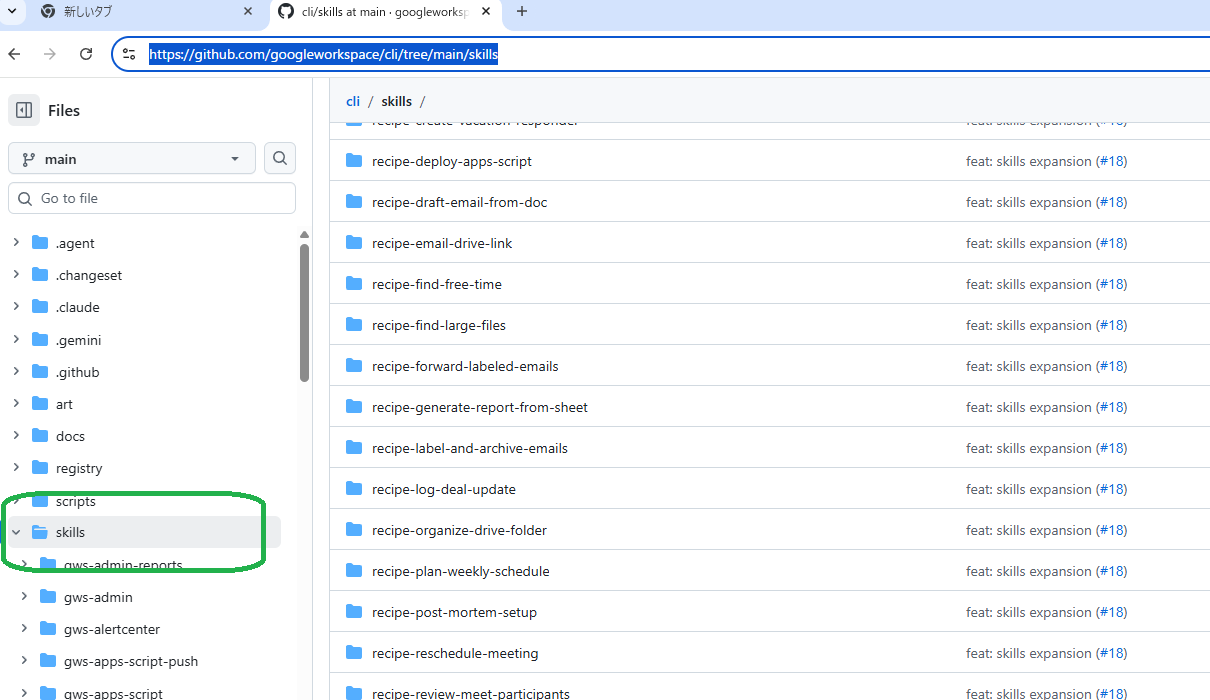Screen dimensions: 1210x700
Task: Click folder icon for recipe-find-large-files
Action: tap(353, 325)
